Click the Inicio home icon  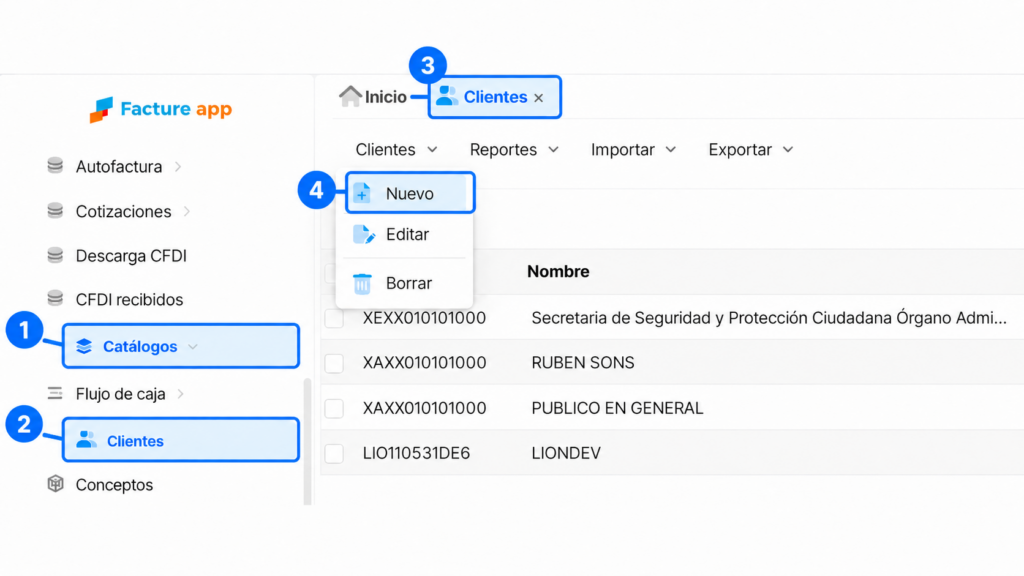350,96
